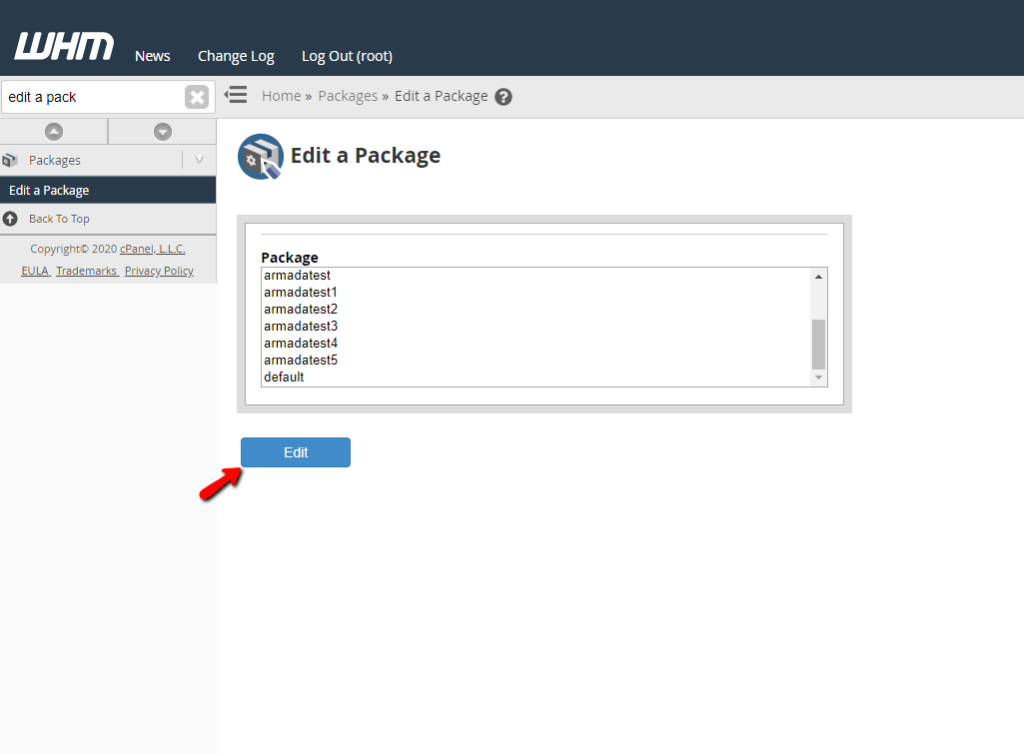Click the Edit a Package header icon
Screen dimensions: 1024x755
click(261, 157)
